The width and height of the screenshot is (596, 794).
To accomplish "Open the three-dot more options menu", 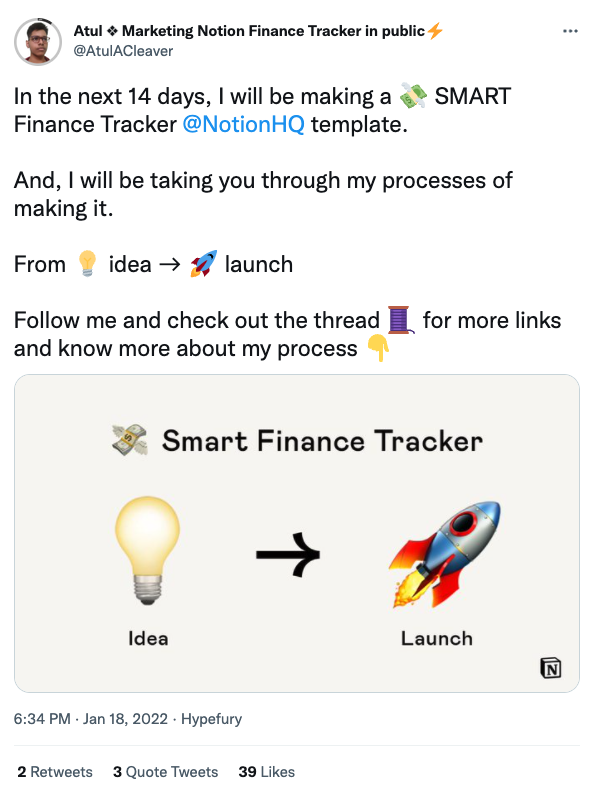I will (570, 31).
